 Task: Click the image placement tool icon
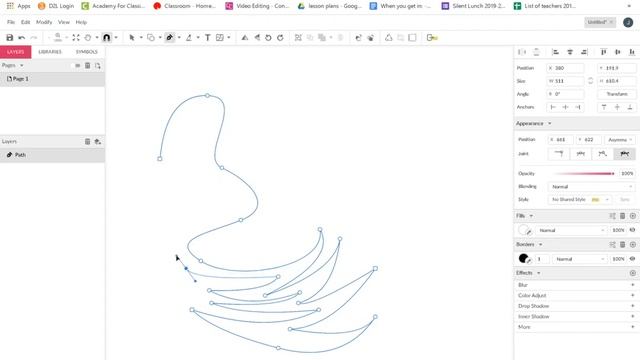point(220,38)
